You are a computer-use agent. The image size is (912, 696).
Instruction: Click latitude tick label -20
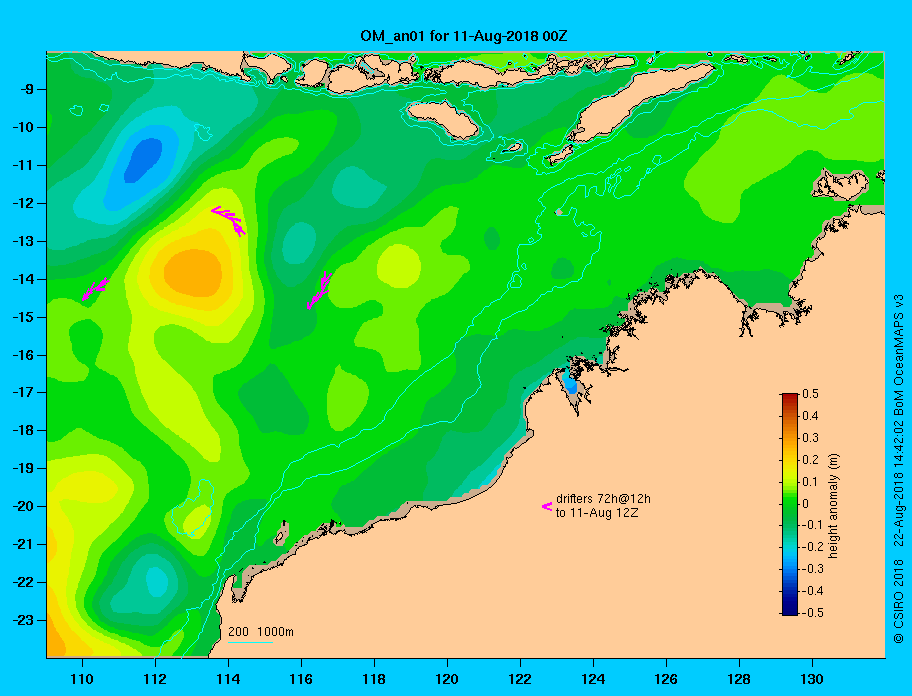click(24, 506)
